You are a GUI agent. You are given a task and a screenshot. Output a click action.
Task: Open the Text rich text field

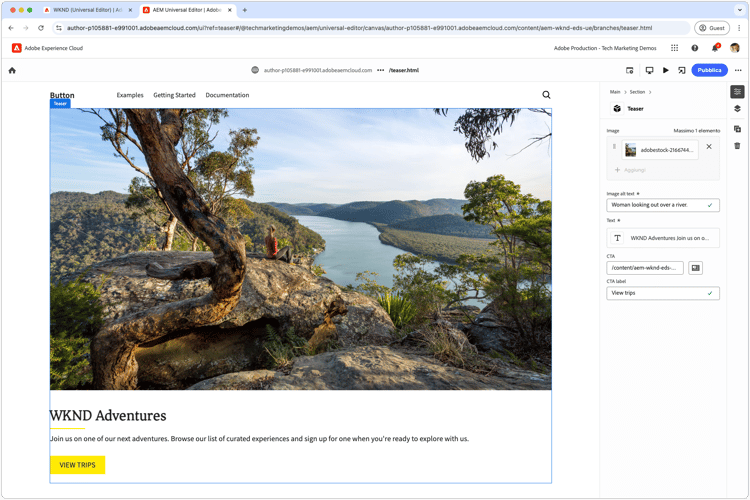click(x=662, y=238)
